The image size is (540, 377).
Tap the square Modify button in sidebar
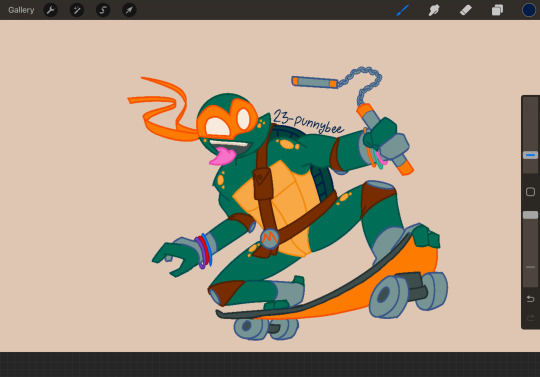point(530,192)
